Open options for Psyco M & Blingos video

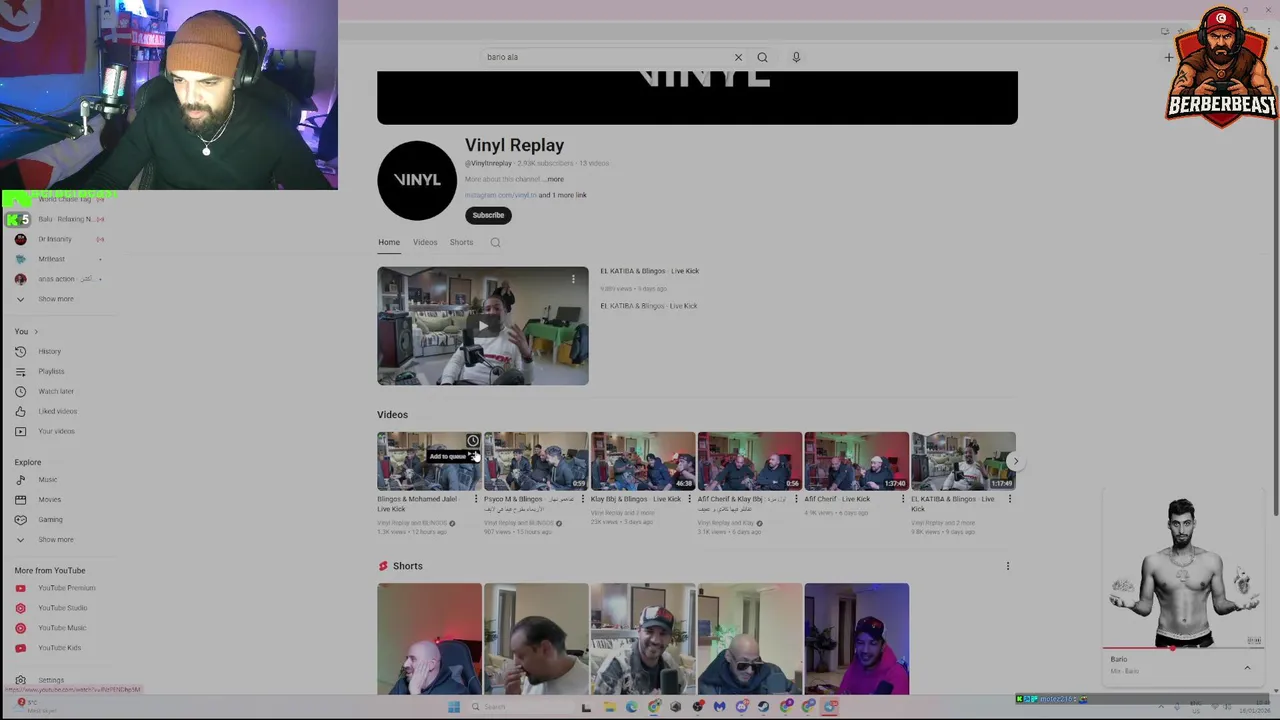coord(583,499)
